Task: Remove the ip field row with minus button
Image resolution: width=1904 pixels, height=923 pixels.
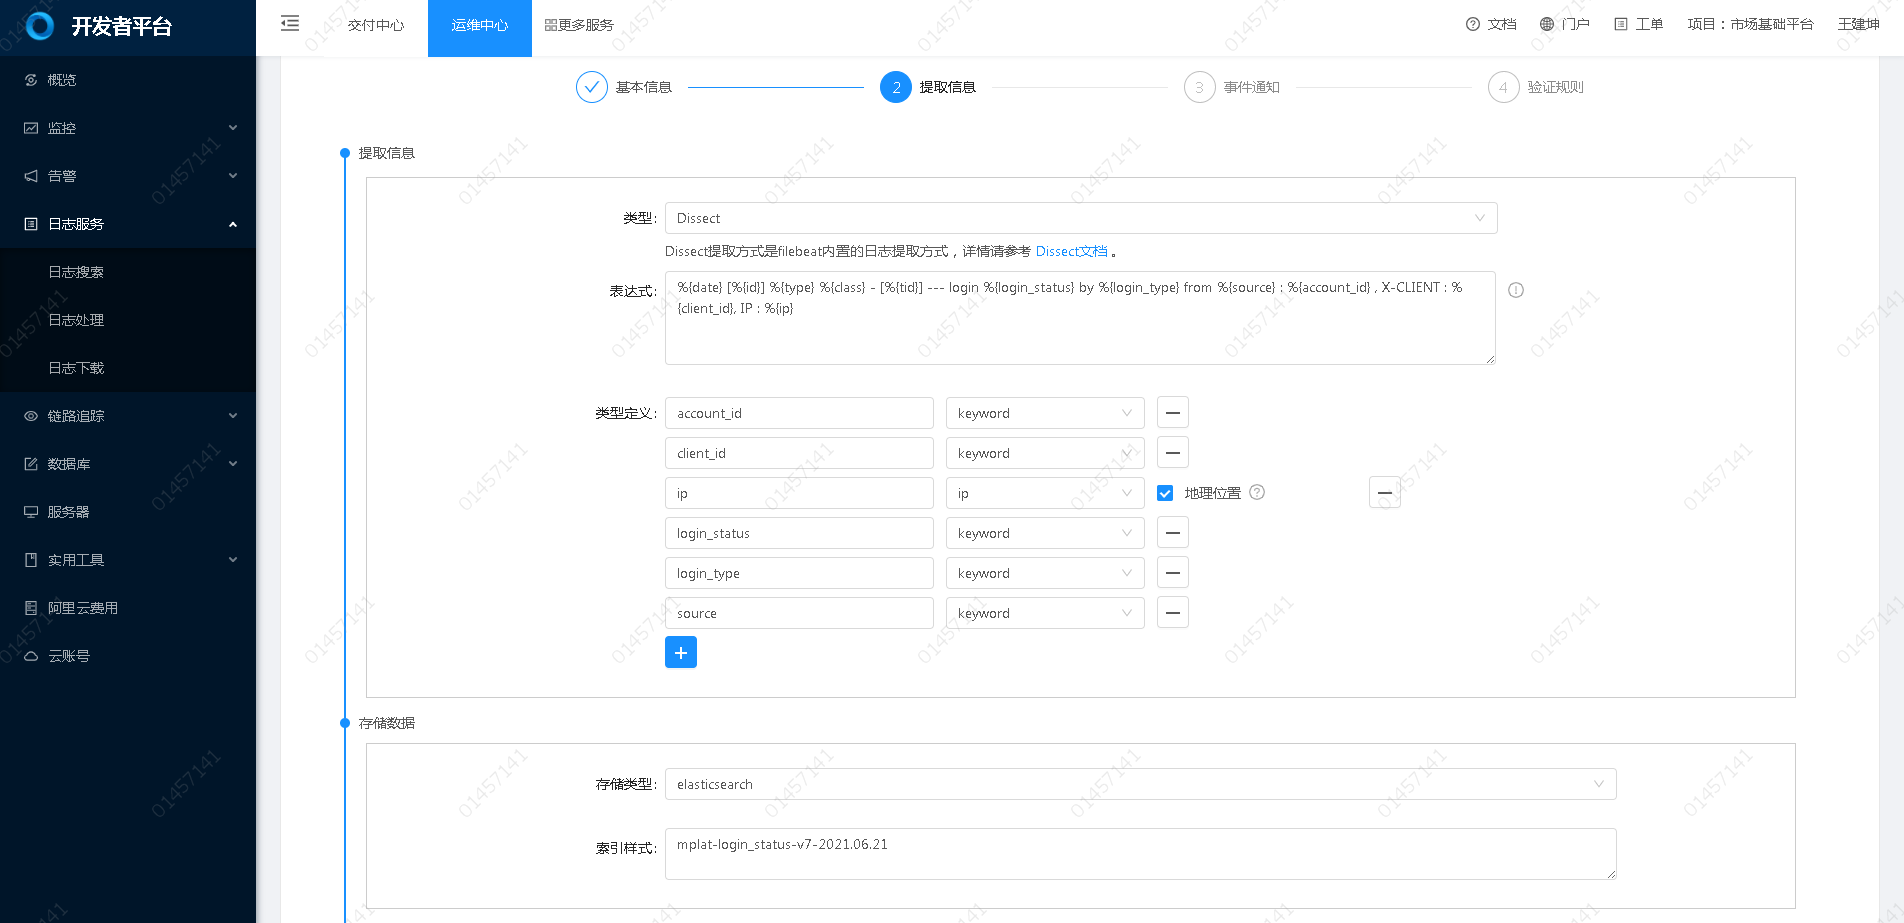Action: tap(1384, 493)
